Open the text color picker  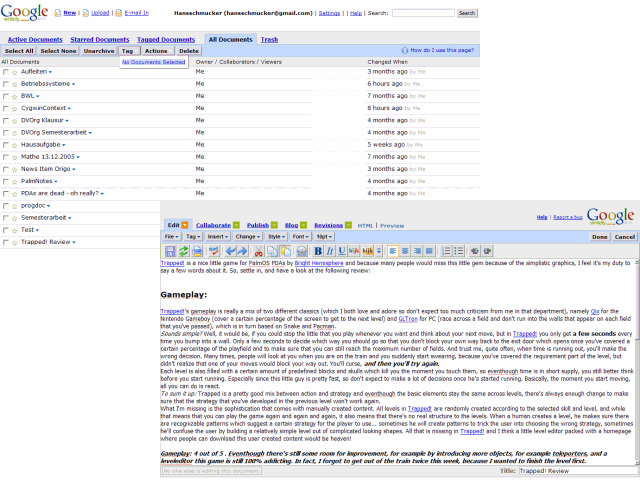point(354,251)
